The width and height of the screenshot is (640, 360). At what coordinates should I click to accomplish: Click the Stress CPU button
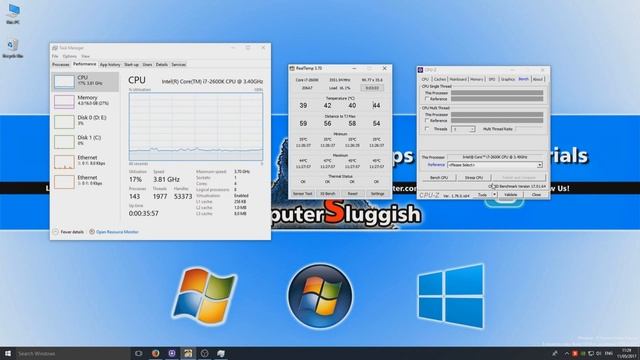(x=473, y=178)
